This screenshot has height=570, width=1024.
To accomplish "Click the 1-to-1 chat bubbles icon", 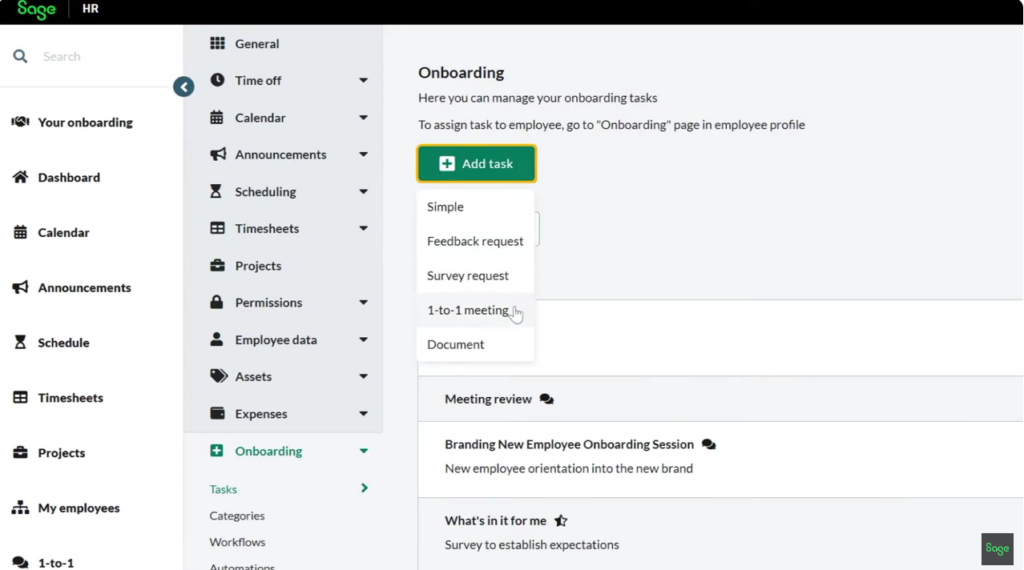I will 20,562.
